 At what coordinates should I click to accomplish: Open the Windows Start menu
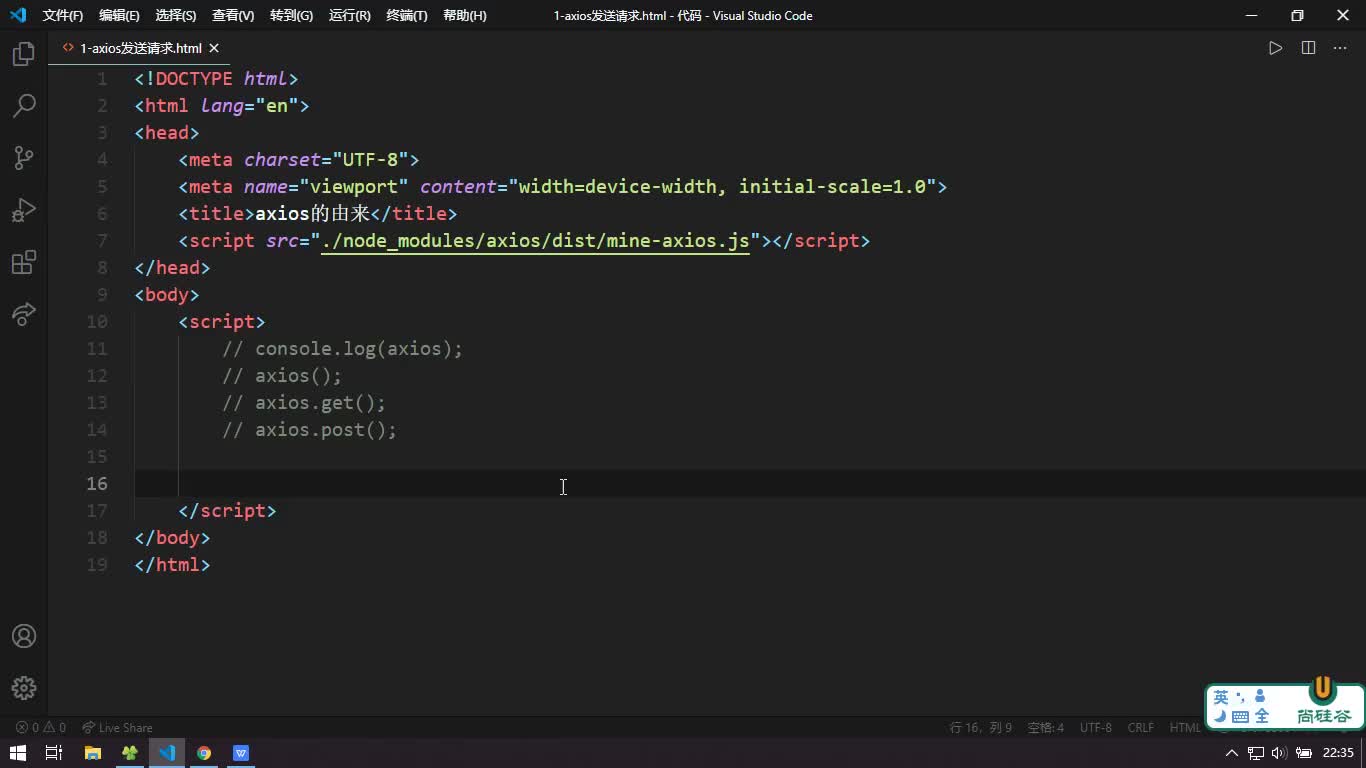click(x=18, y=753)
